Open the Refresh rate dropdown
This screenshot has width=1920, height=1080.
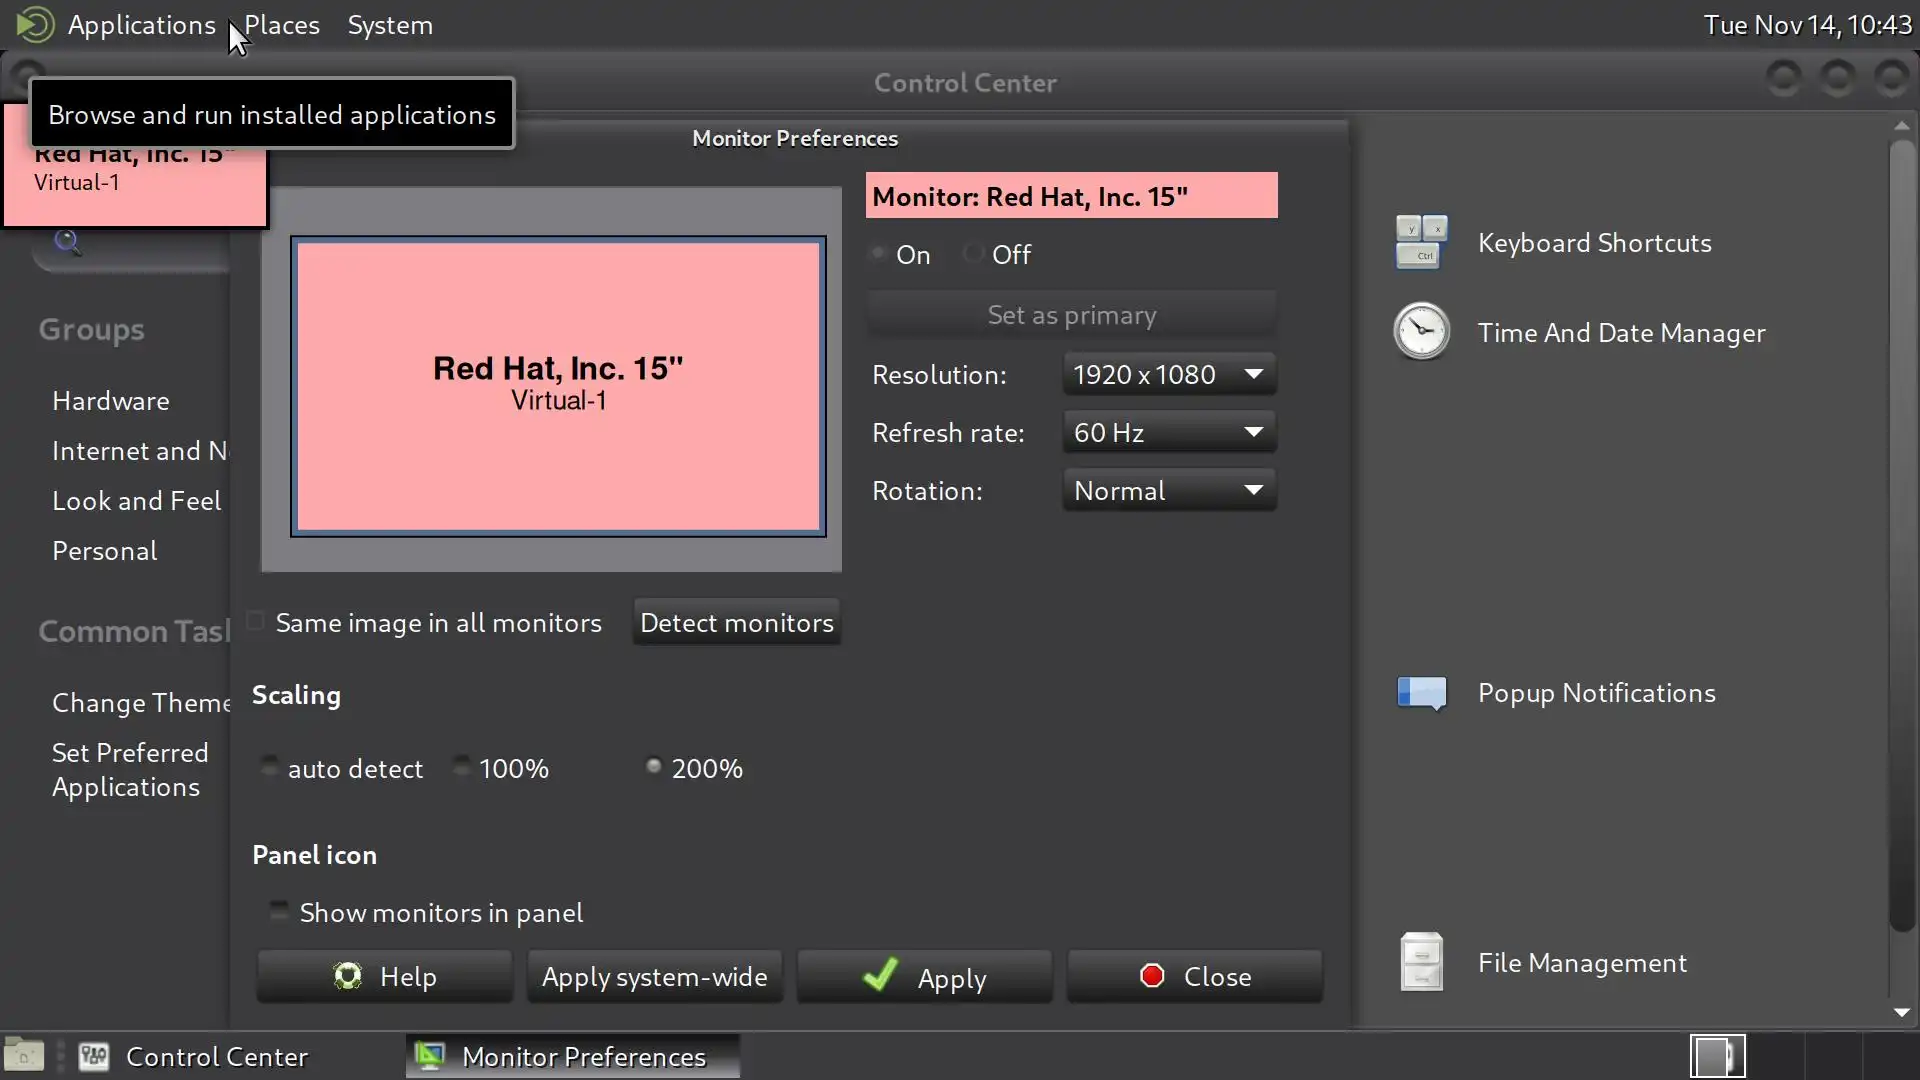1169,432
